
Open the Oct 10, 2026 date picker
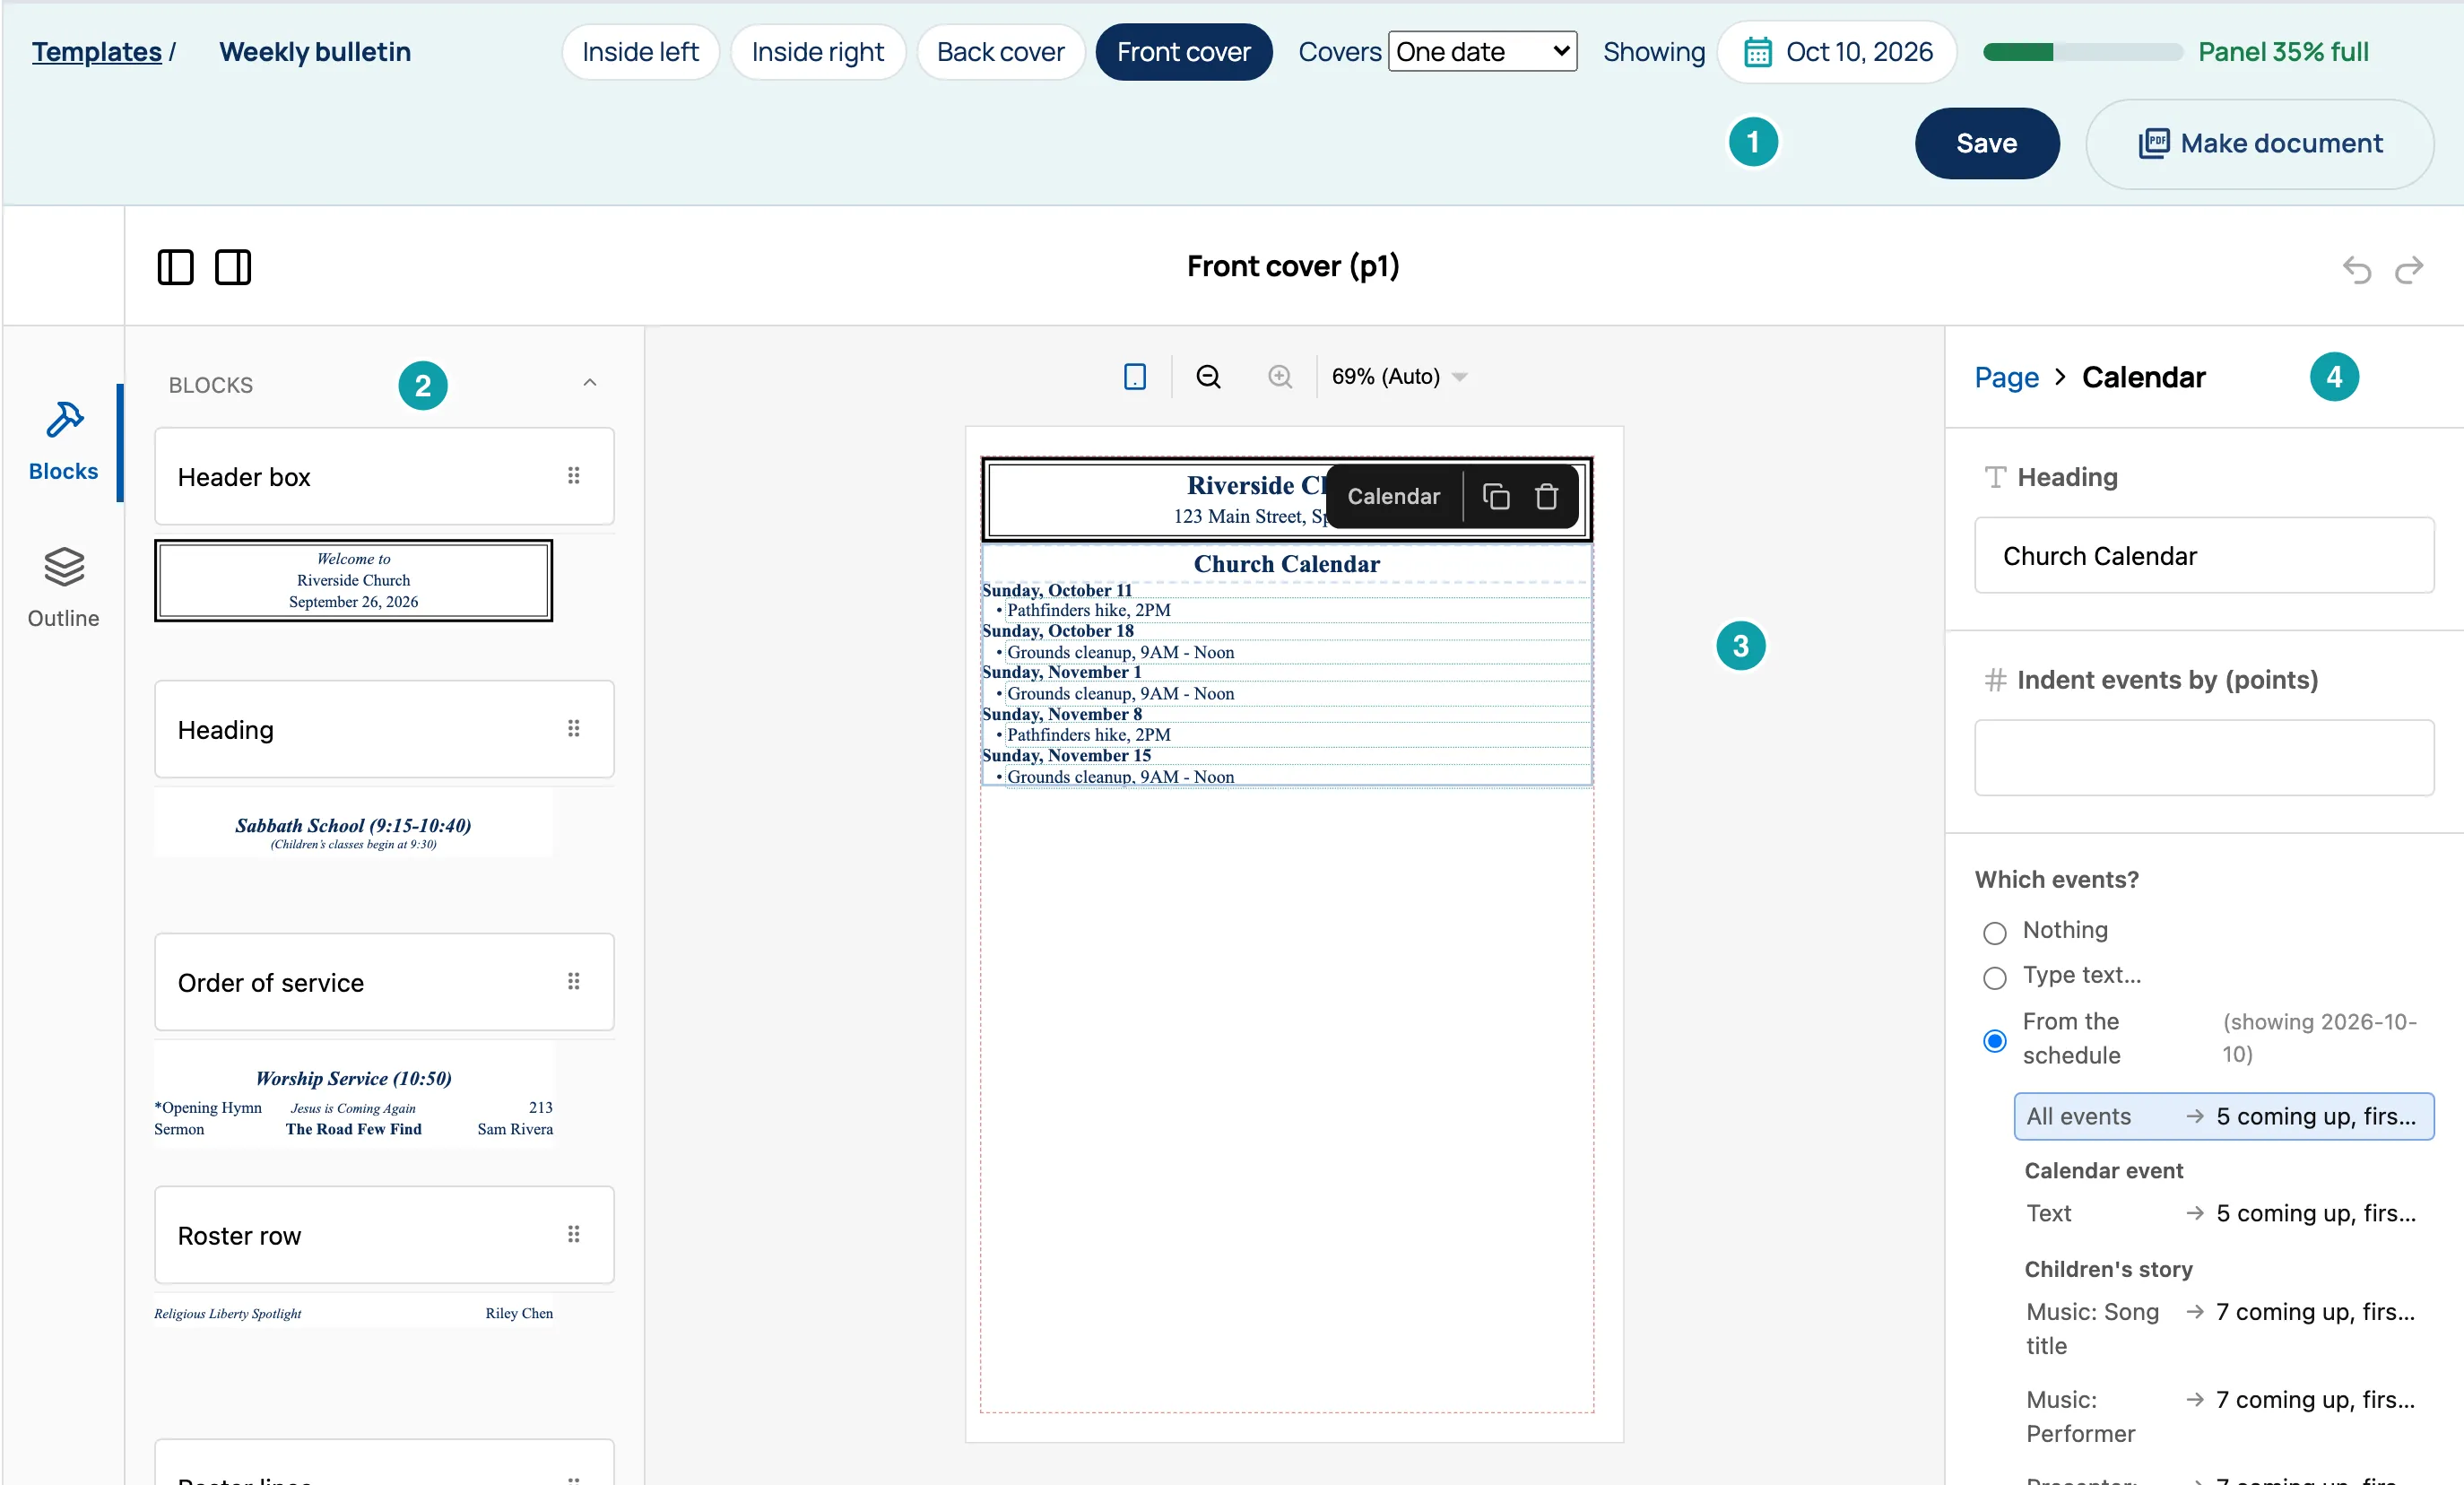click(x=1837, y=52)
